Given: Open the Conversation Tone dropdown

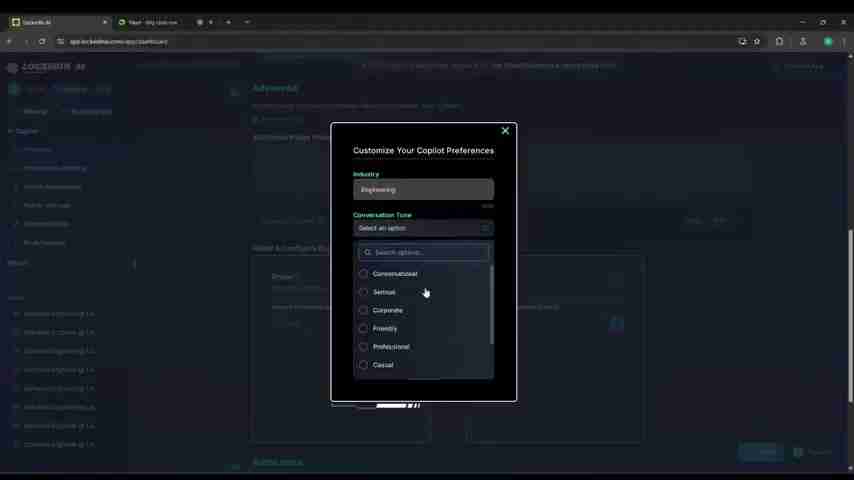Looking at the screenshot, I should pyautogui.click(x=423, y=228).
